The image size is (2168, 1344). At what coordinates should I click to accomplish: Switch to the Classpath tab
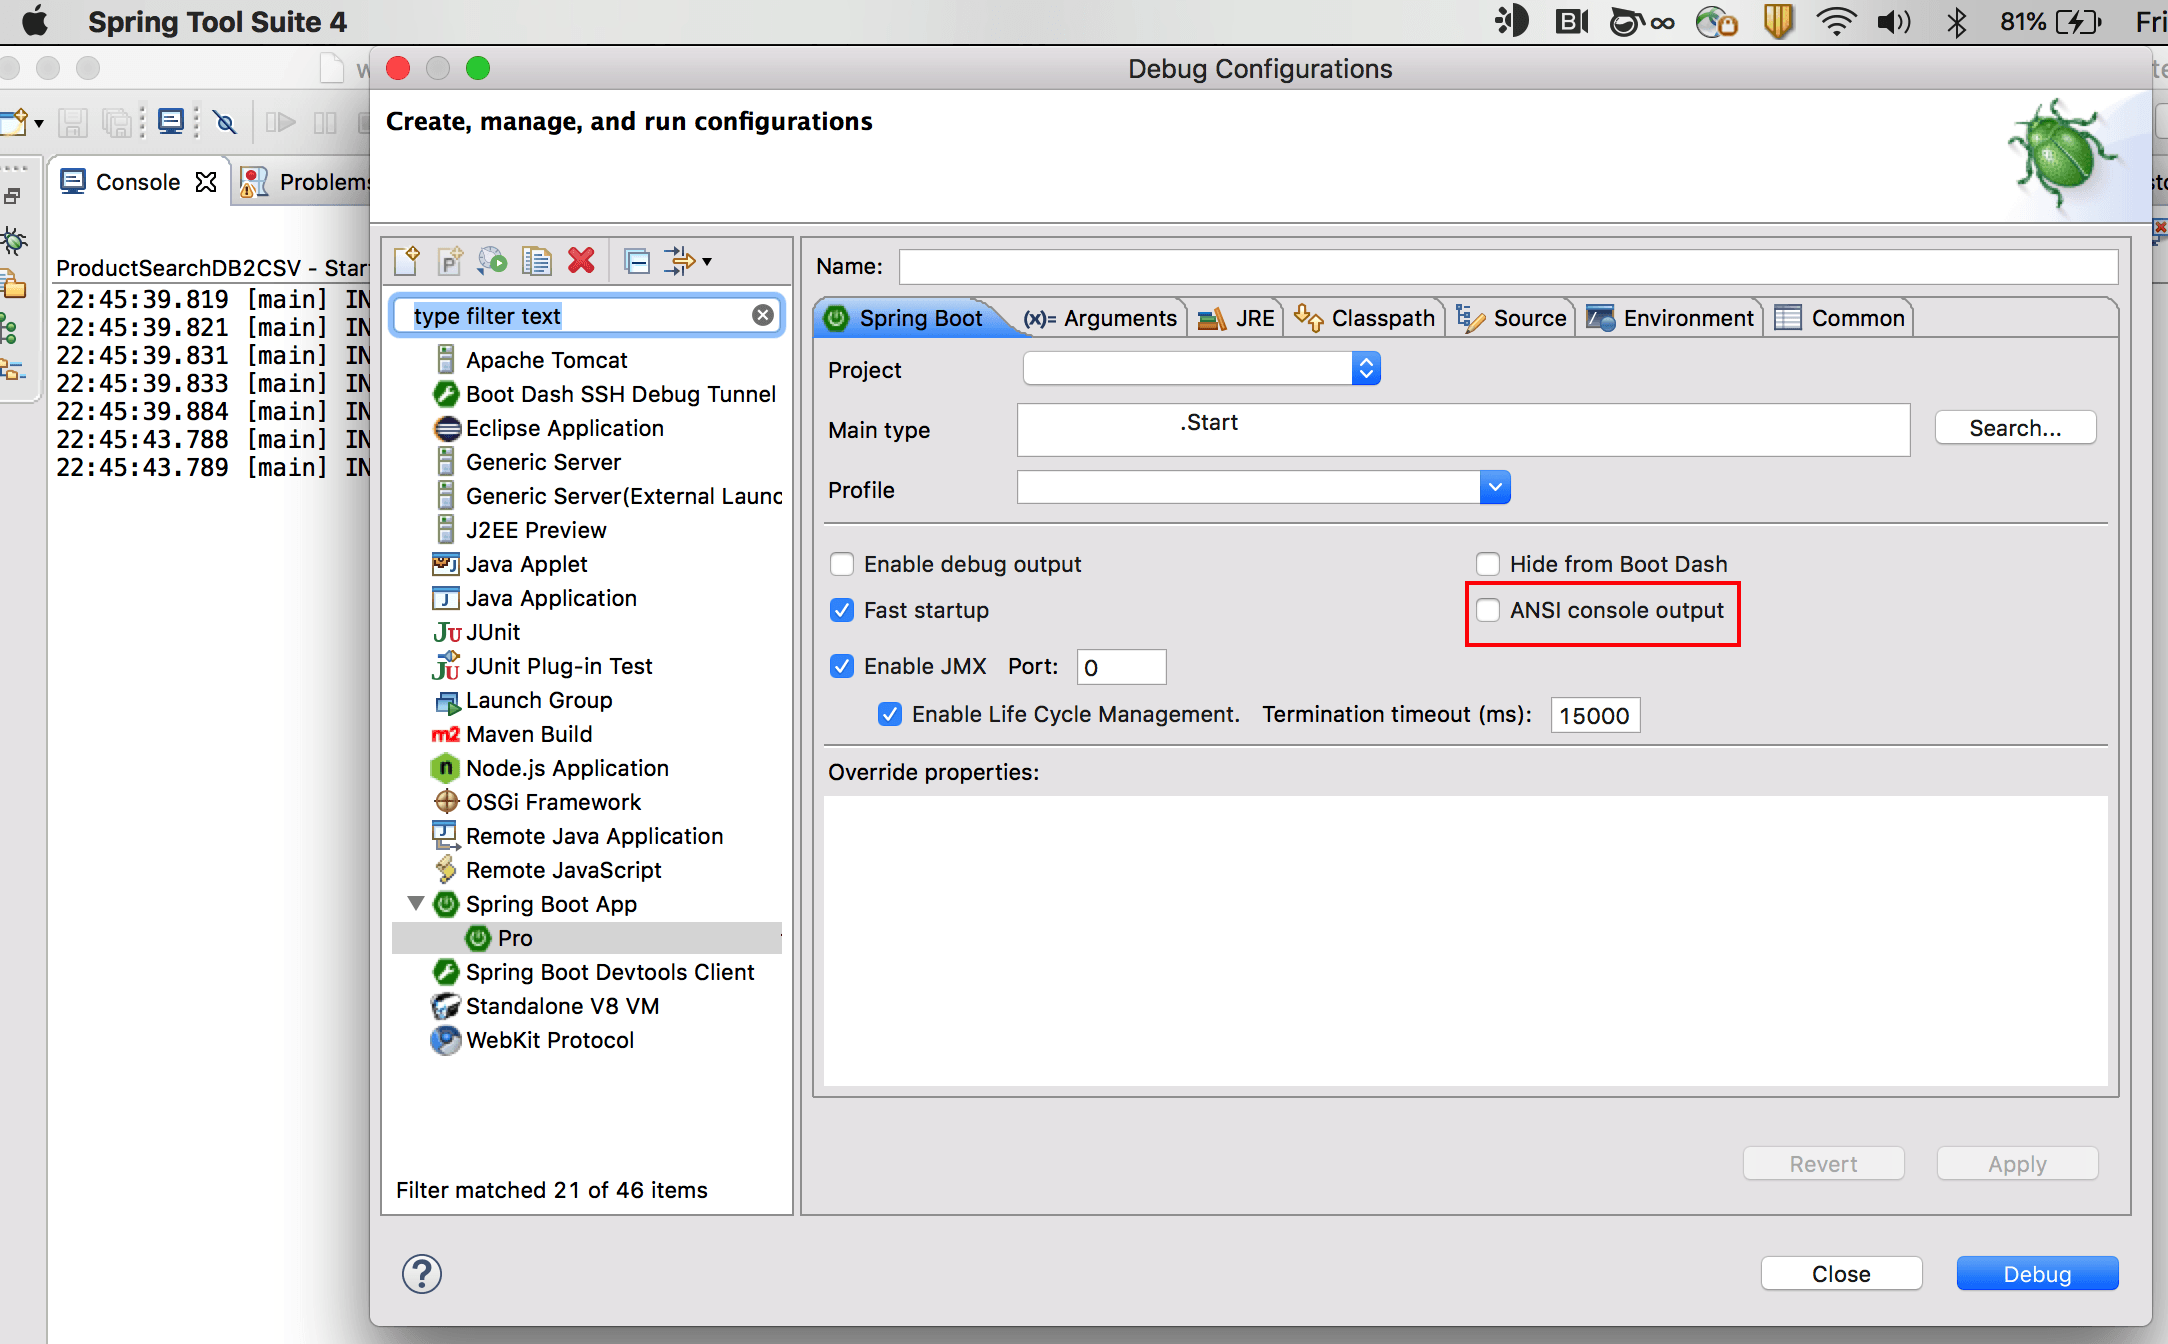click(1367, 318)
